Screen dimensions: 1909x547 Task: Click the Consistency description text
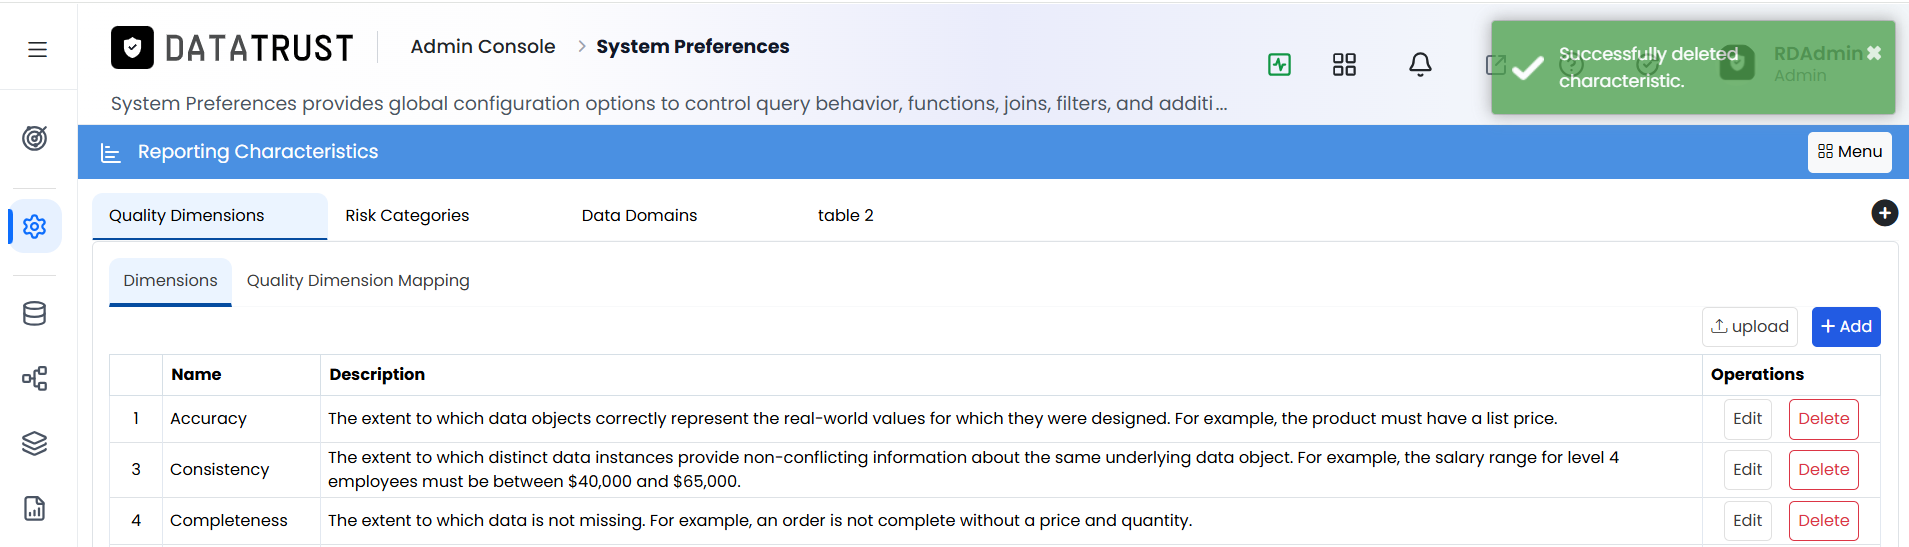(x=973, y=470)
